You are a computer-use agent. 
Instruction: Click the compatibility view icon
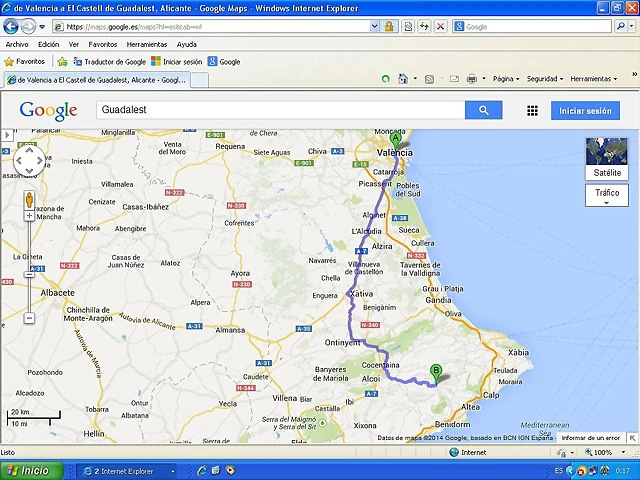(x=408, y=27)
